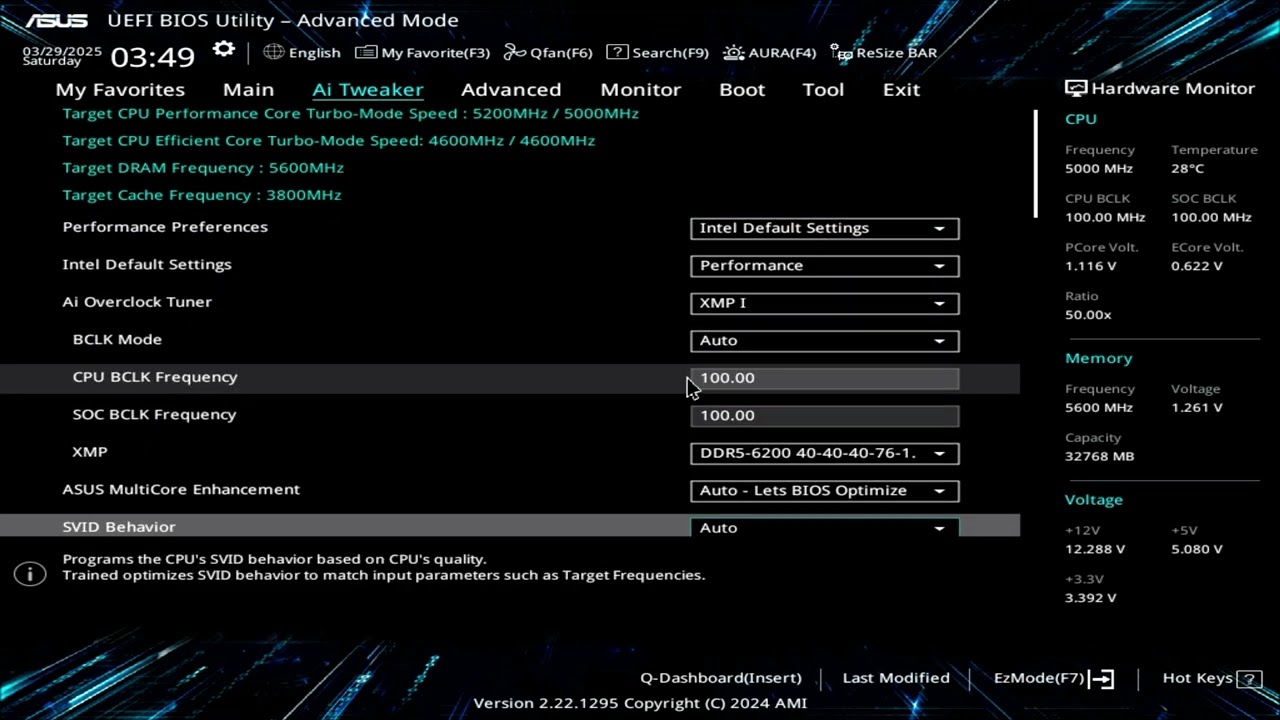This screenshot has height=720, width=1280.
Task: Click the EzMode exit arrow icon
Action: pos(1101,679)
